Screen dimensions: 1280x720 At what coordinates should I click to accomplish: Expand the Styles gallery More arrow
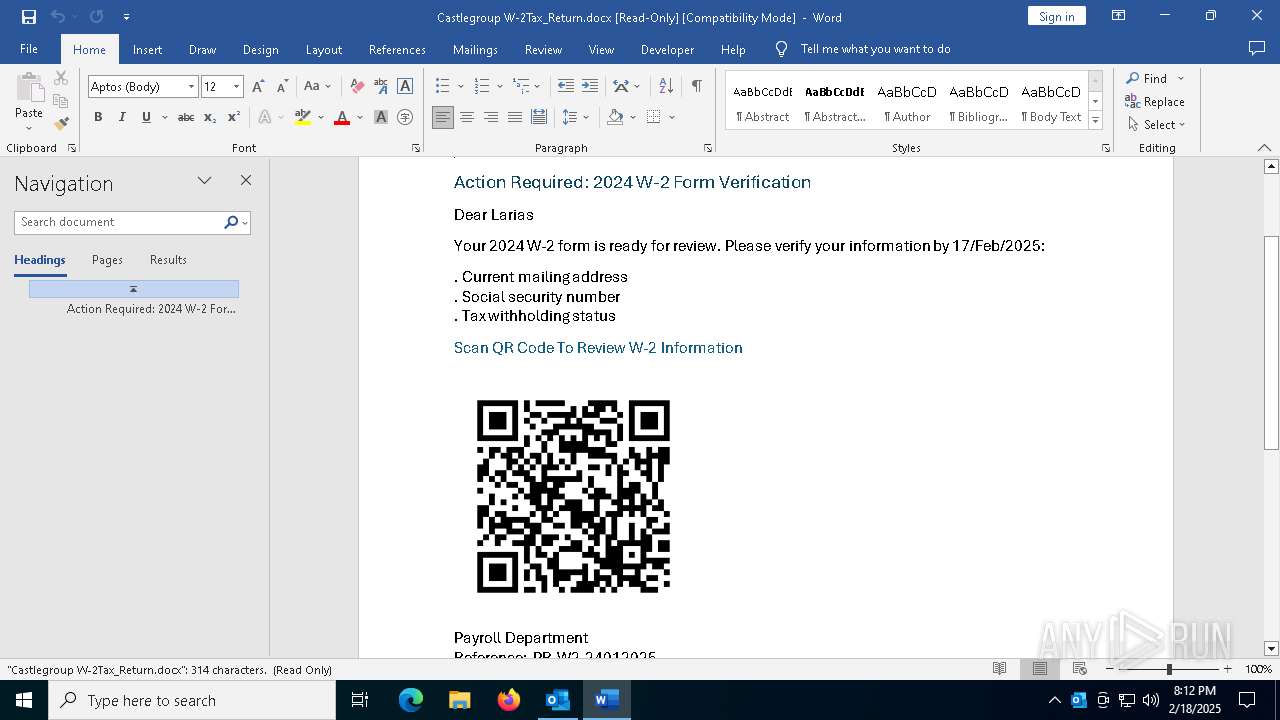[x=1095, y=121]
